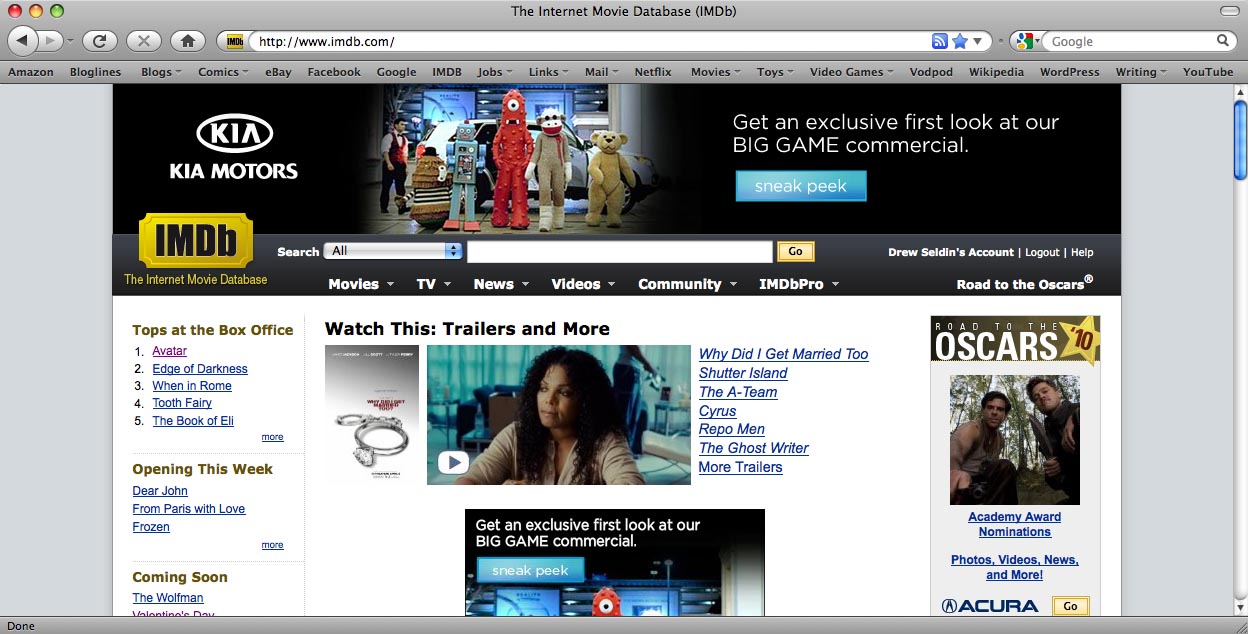Expand the Community navigation menu

click(x=687, y=284)
